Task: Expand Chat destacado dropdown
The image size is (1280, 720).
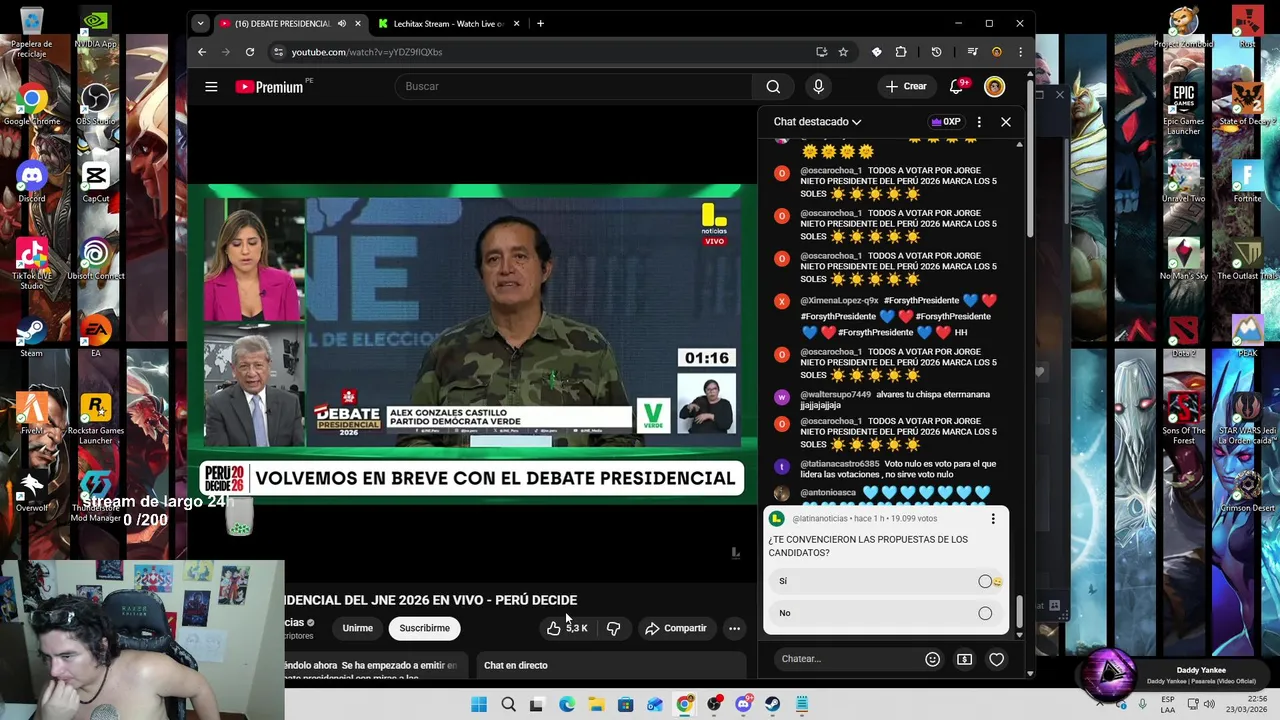Action: click(x=817, y=122)
